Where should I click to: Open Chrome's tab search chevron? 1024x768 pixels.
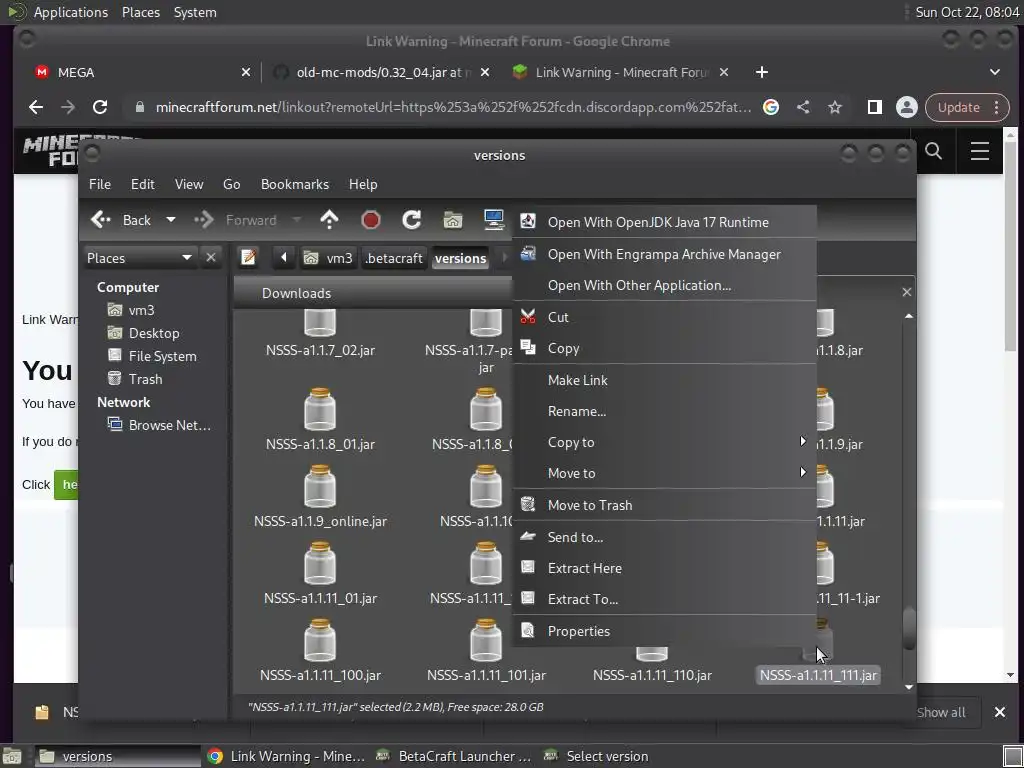(995, 72)
